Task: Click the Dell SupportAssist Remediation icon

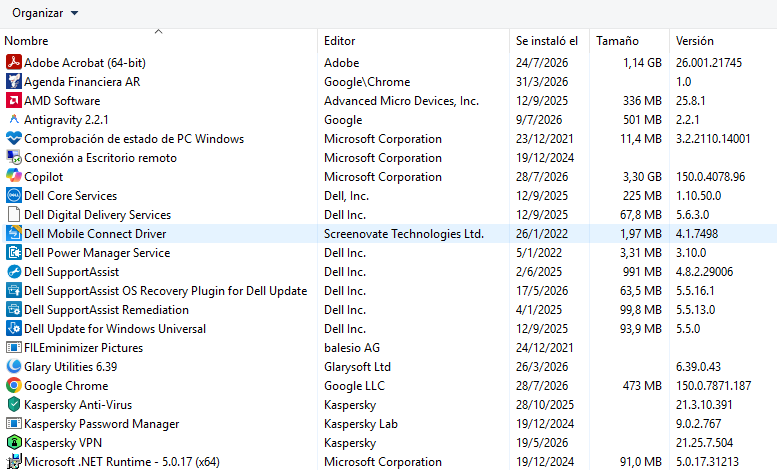Action: tap(14, 309)
